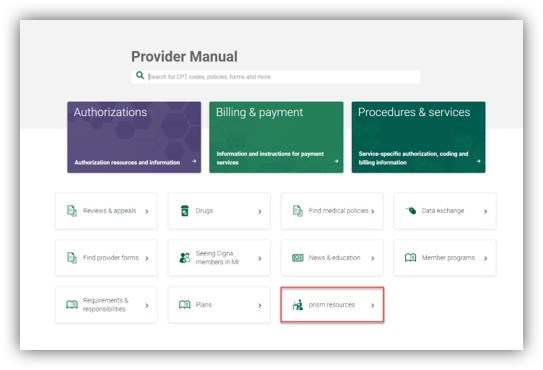Focus the Provider Manual search field
The height and width of the screenshot is (370, 543).
point(276,77)
